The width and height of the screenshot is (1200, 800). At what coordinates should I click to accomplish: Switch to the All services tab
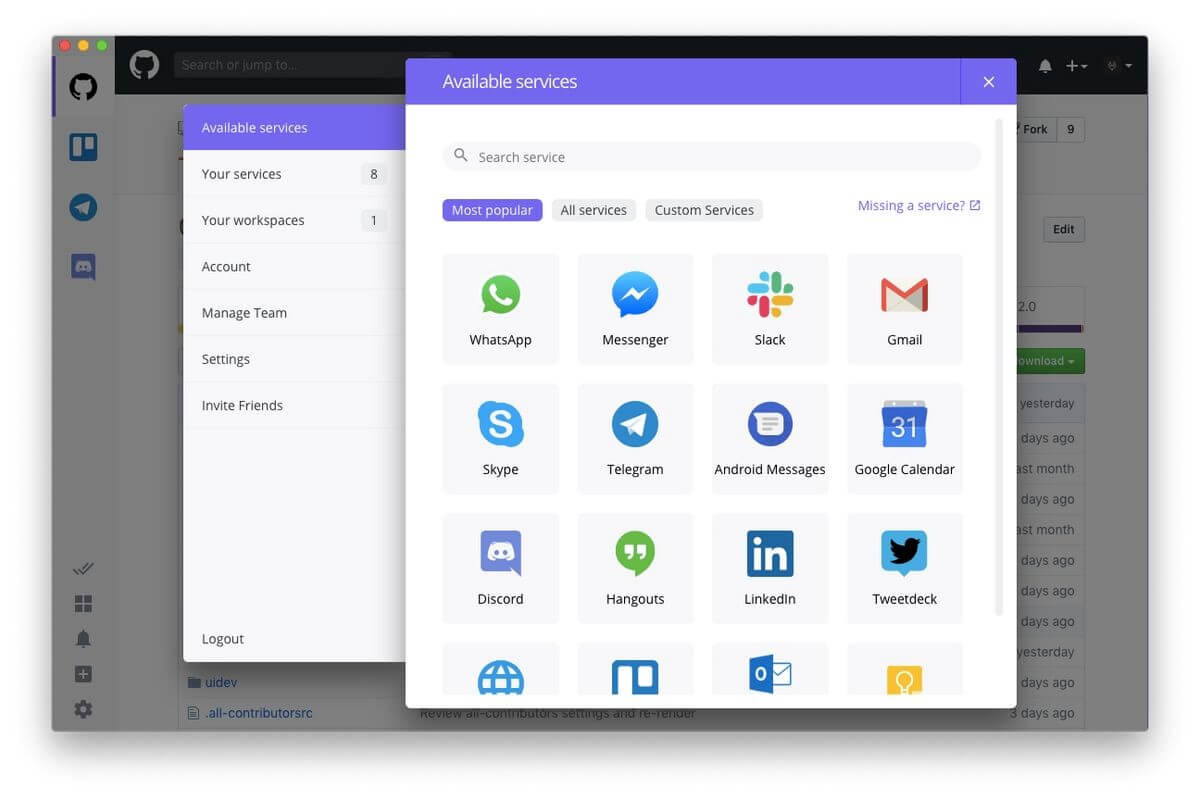tap(593, 210)
